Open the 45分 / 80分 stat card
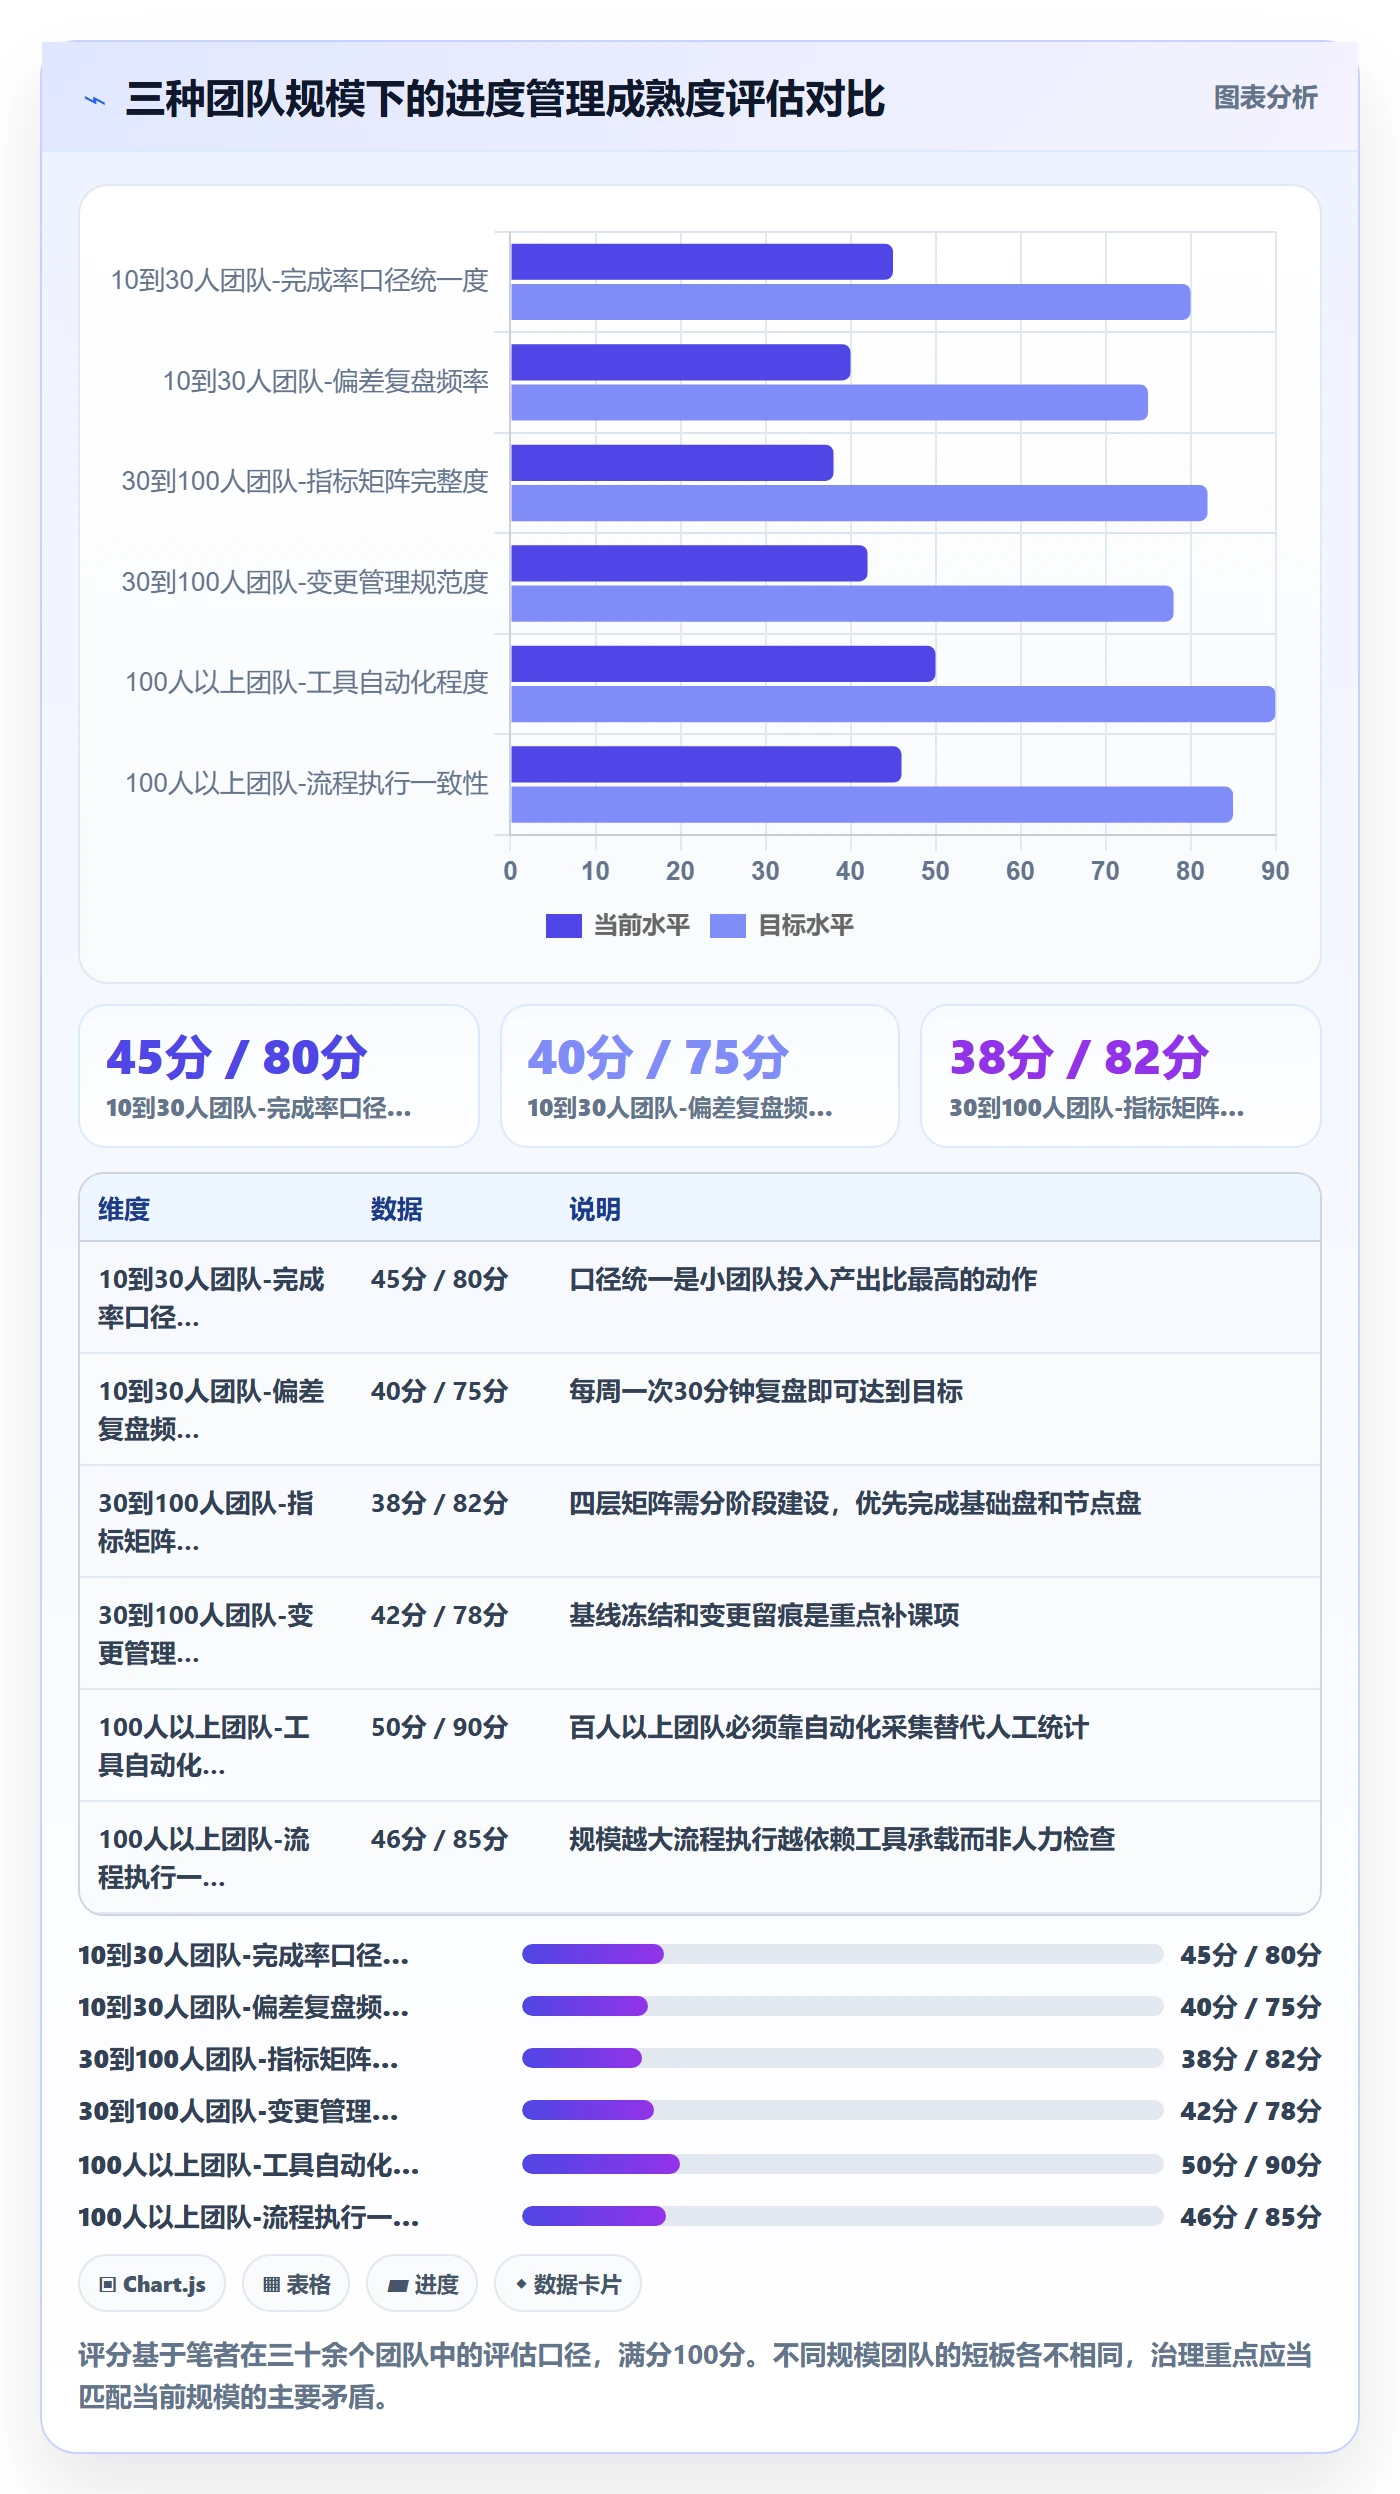 pos(279,1076)
